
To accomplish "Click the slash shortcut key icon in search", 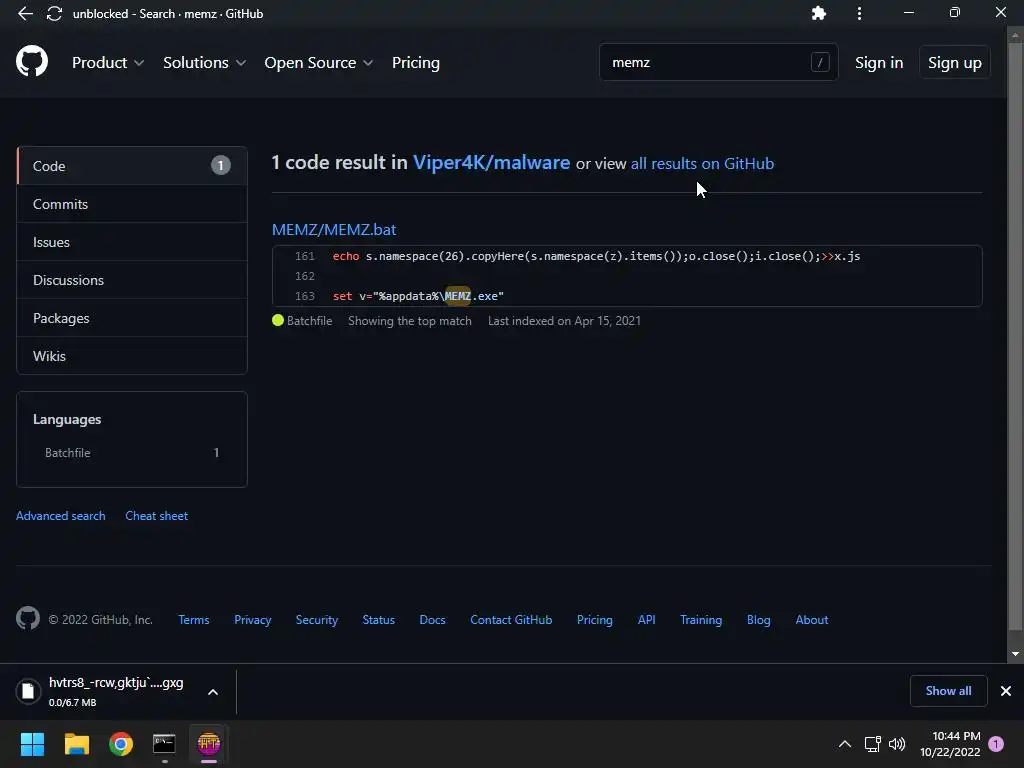I will 820,62.
